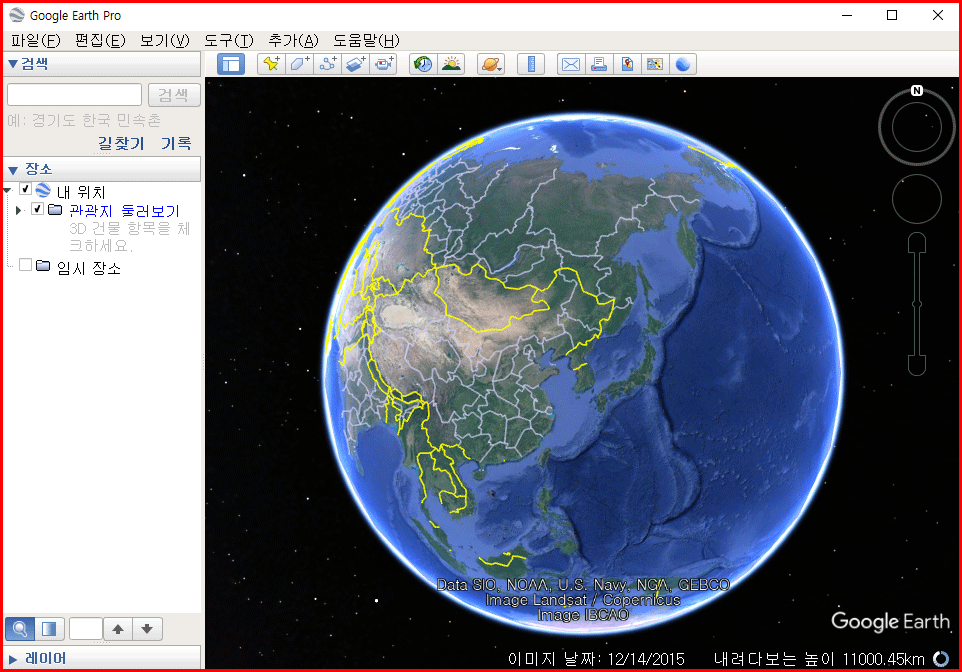Click the zoom slider track
The image size is (962, 672).
917,304
